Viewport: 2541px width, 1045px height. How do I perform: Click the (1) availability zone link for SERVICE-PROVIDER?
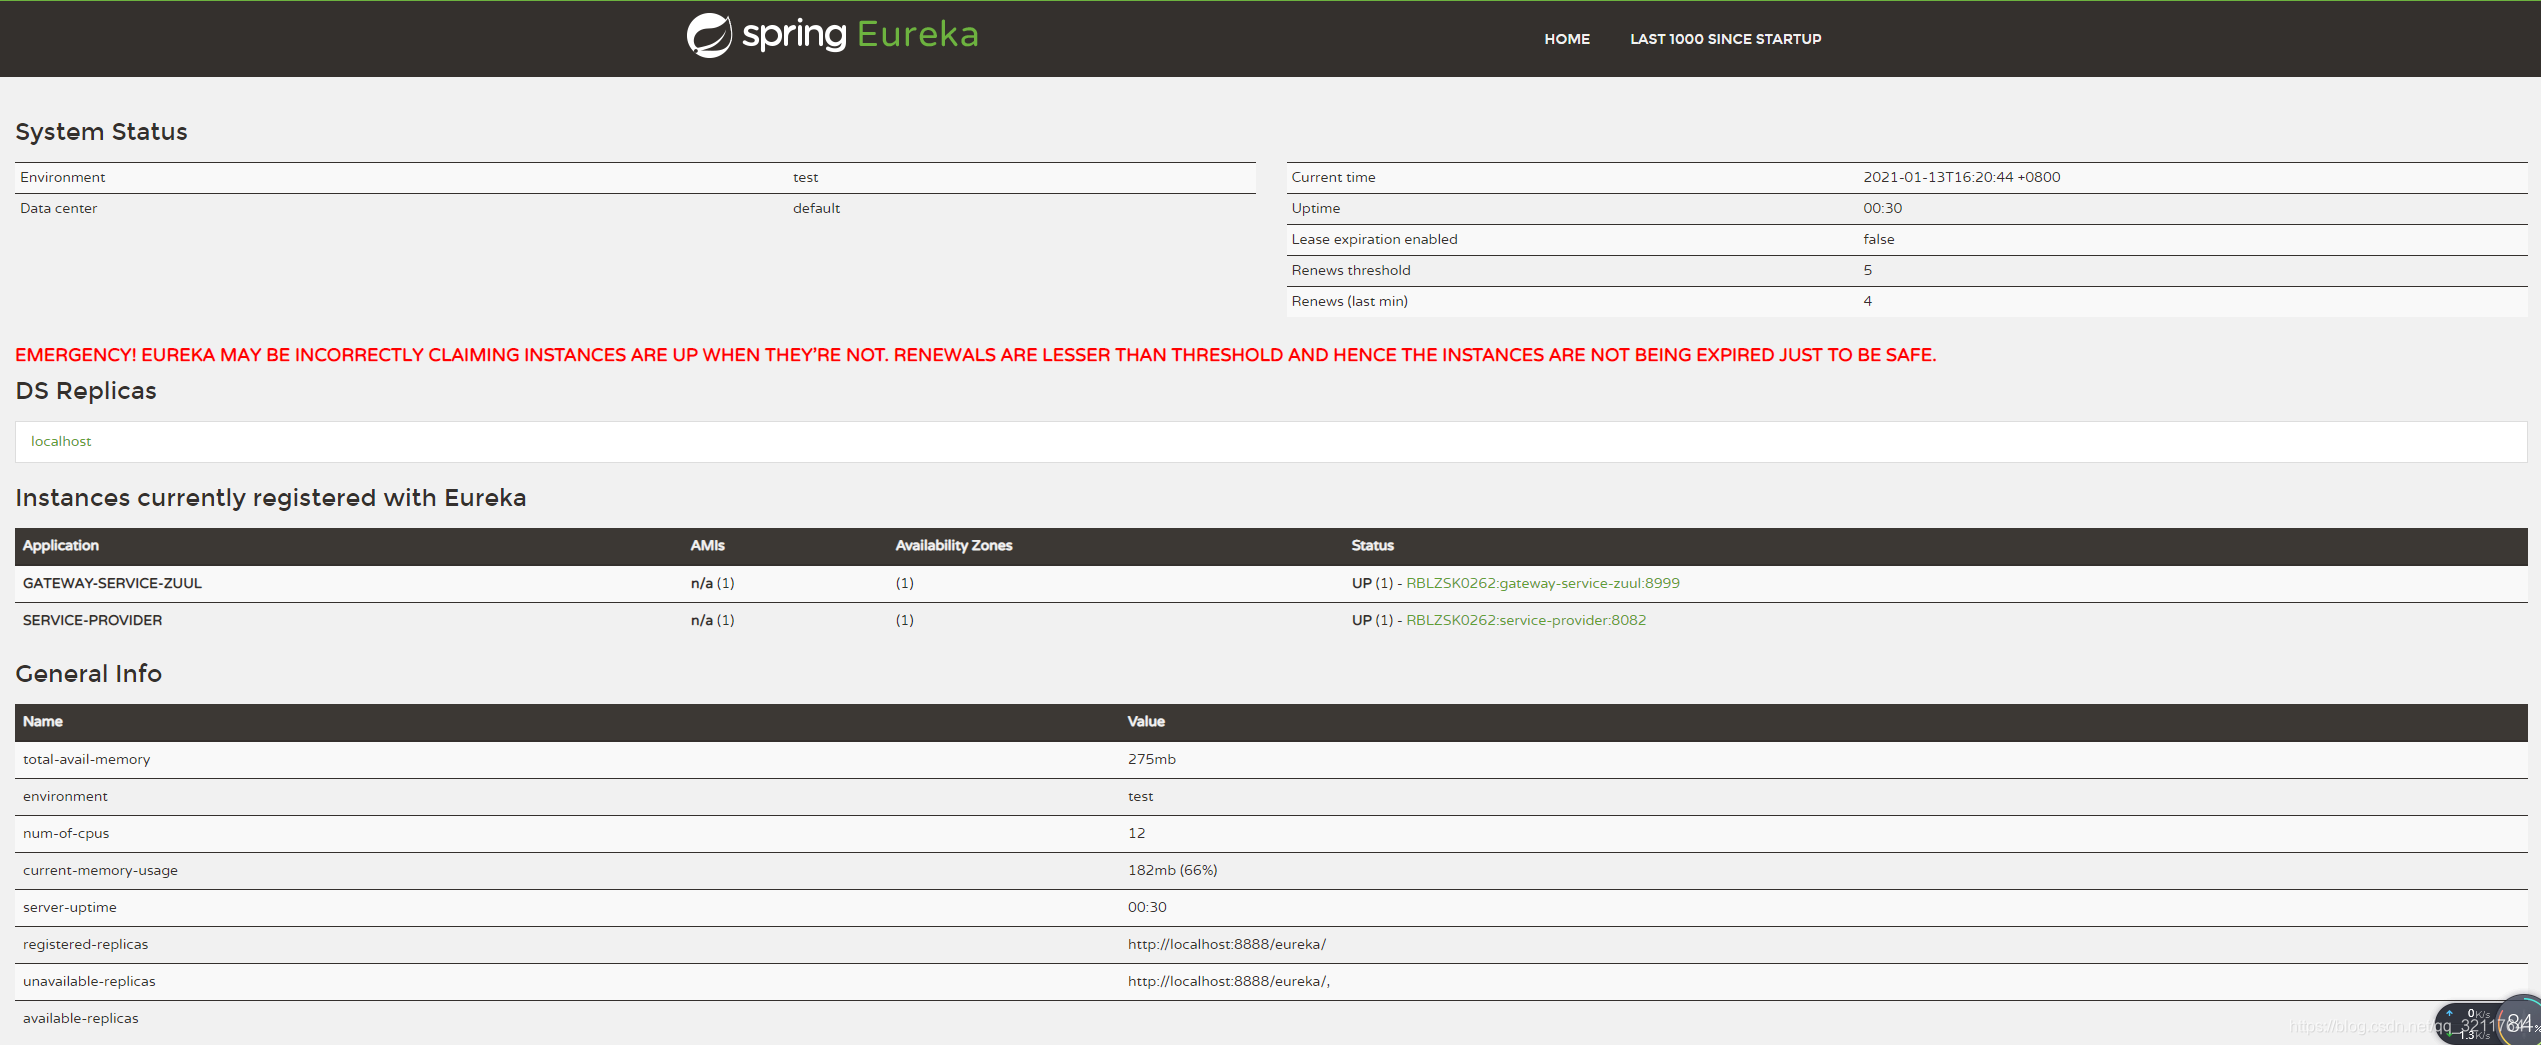903,620
